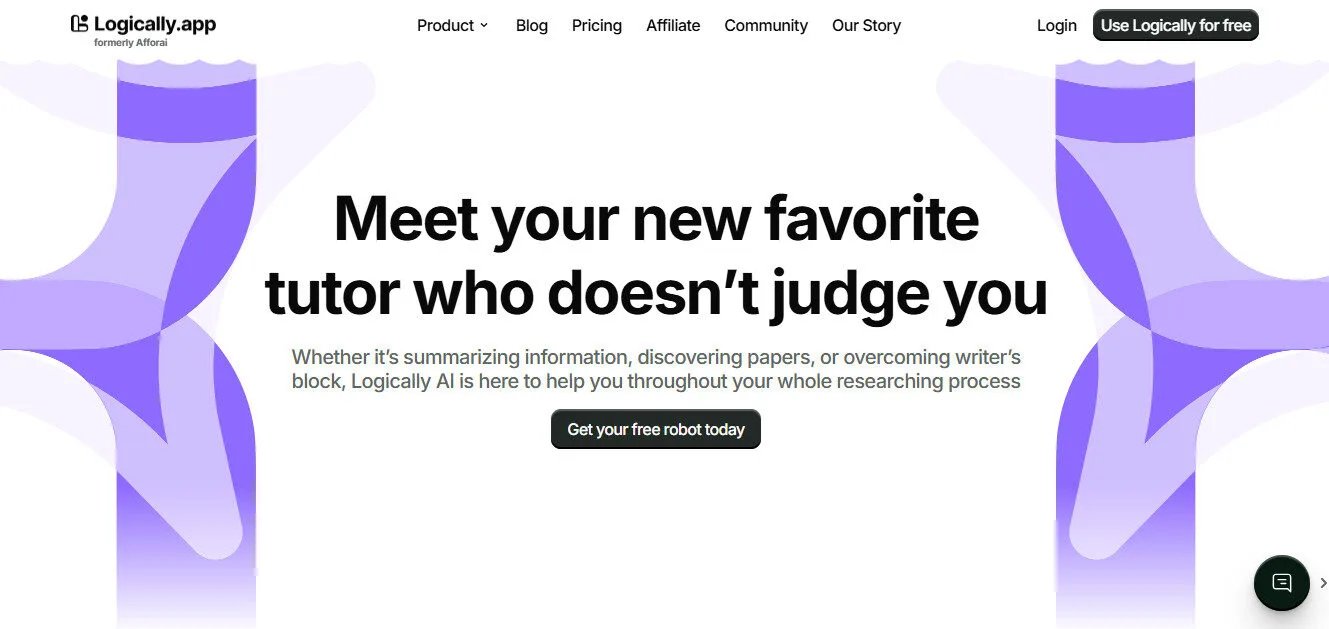Sign in via the Login link
Image resolution: width=1329 pixels, height=629 pixels.
[1056, 25]
